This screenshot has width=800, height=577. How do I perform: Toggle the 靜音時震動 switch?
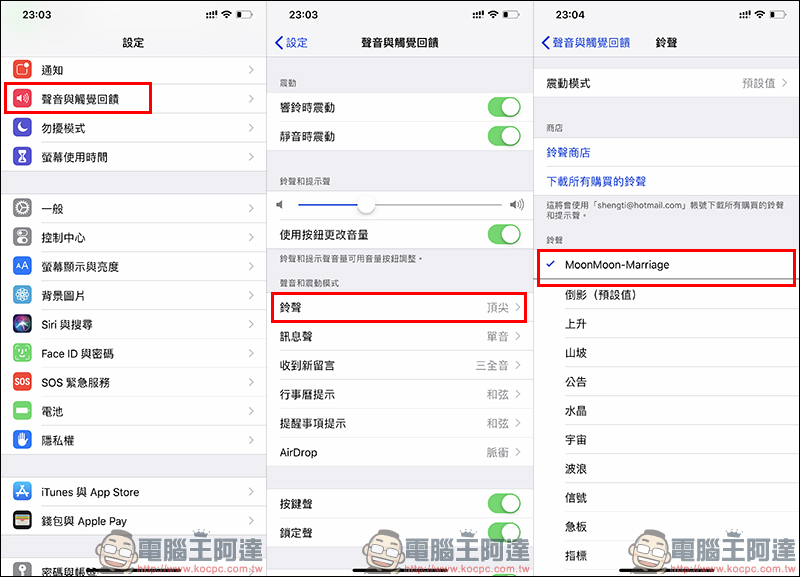[x=503, y=136]
